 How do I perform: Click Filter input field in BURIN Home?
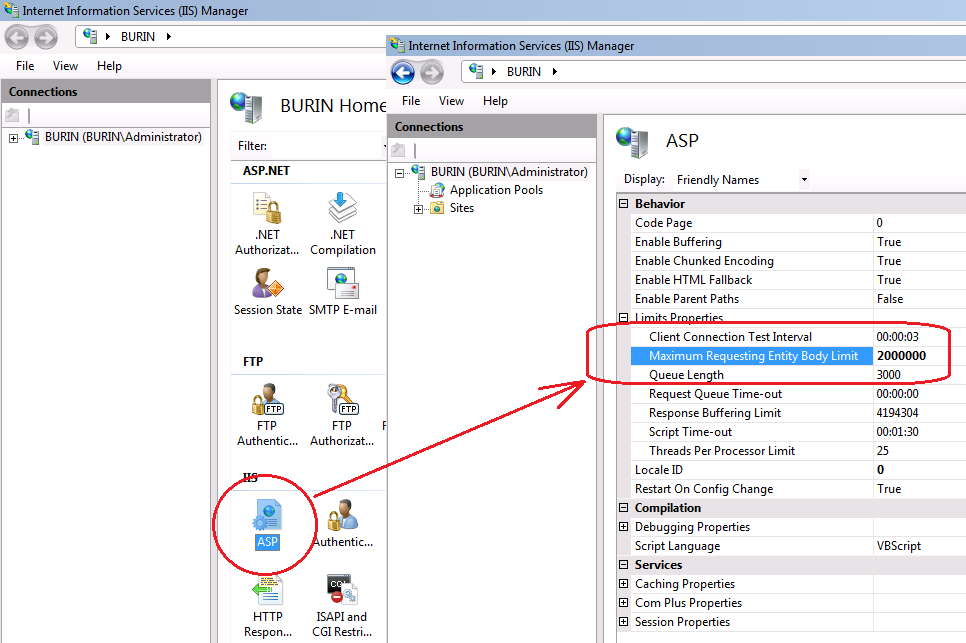click(327, 146)
